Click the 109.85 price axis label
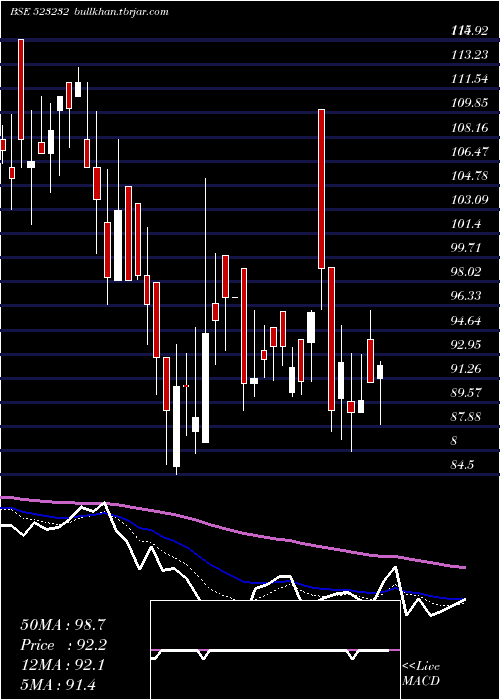This screenshot has height=700, width=500. [469, 104]
